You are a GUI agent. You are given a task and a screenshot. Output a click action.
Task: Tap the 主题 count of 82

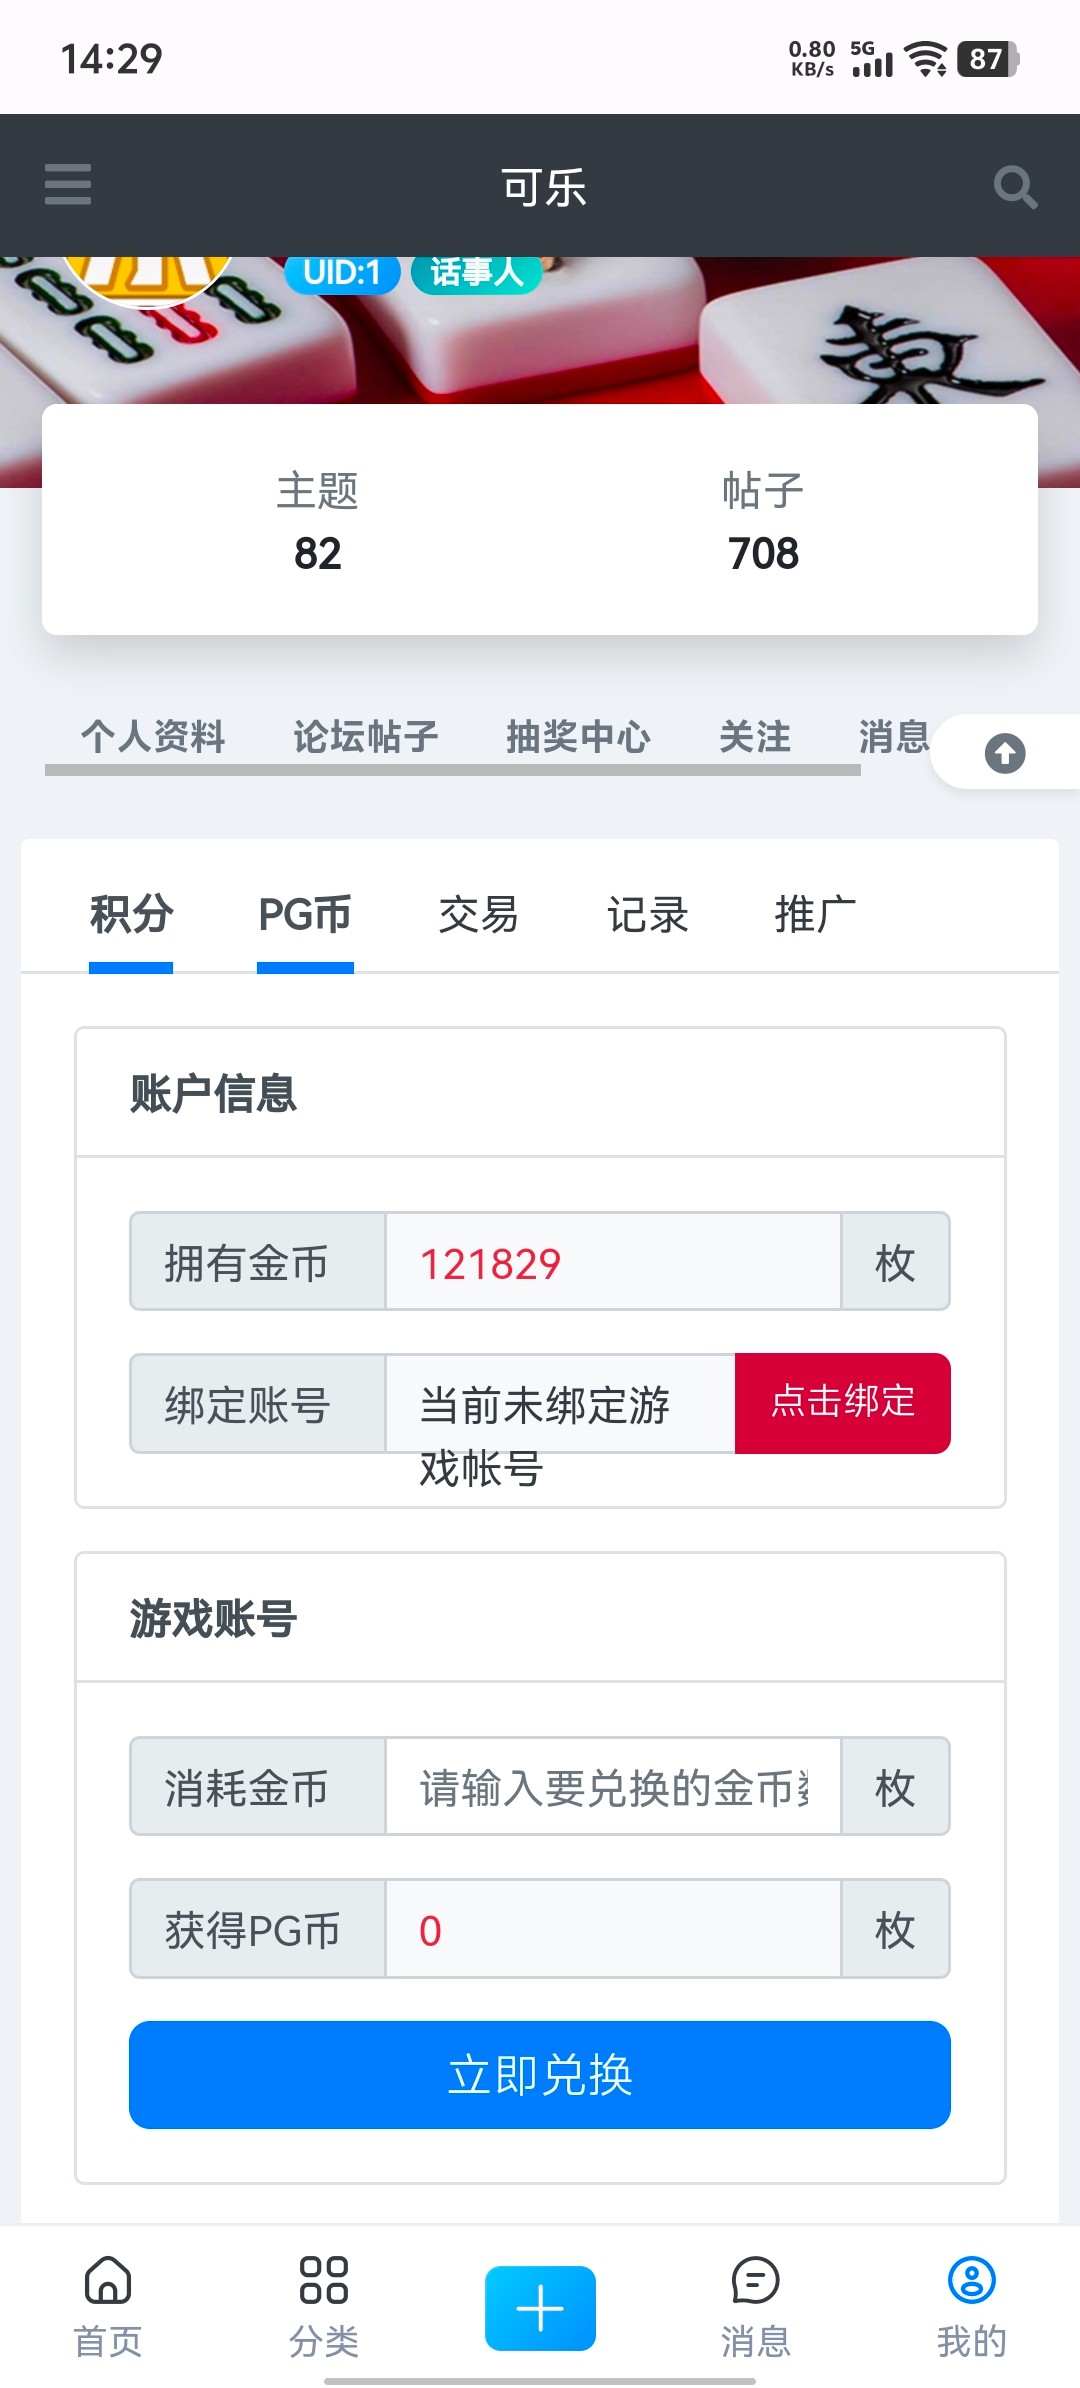click(x=318, y=553)
